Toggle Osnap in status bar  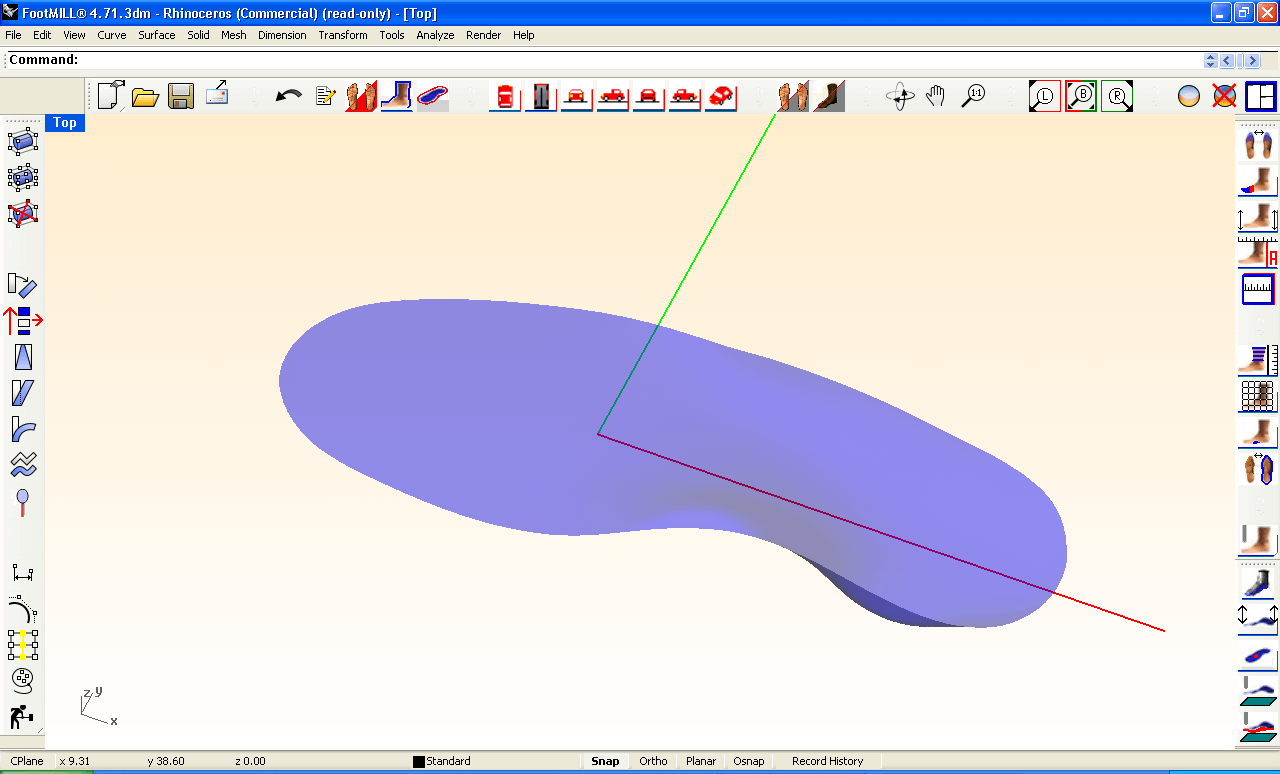pos(749,761)
